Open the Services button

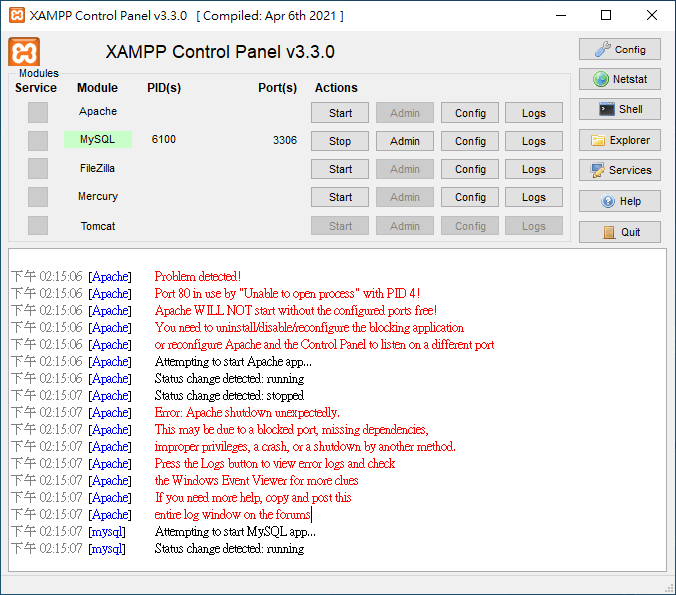click(x=620, y=170)
